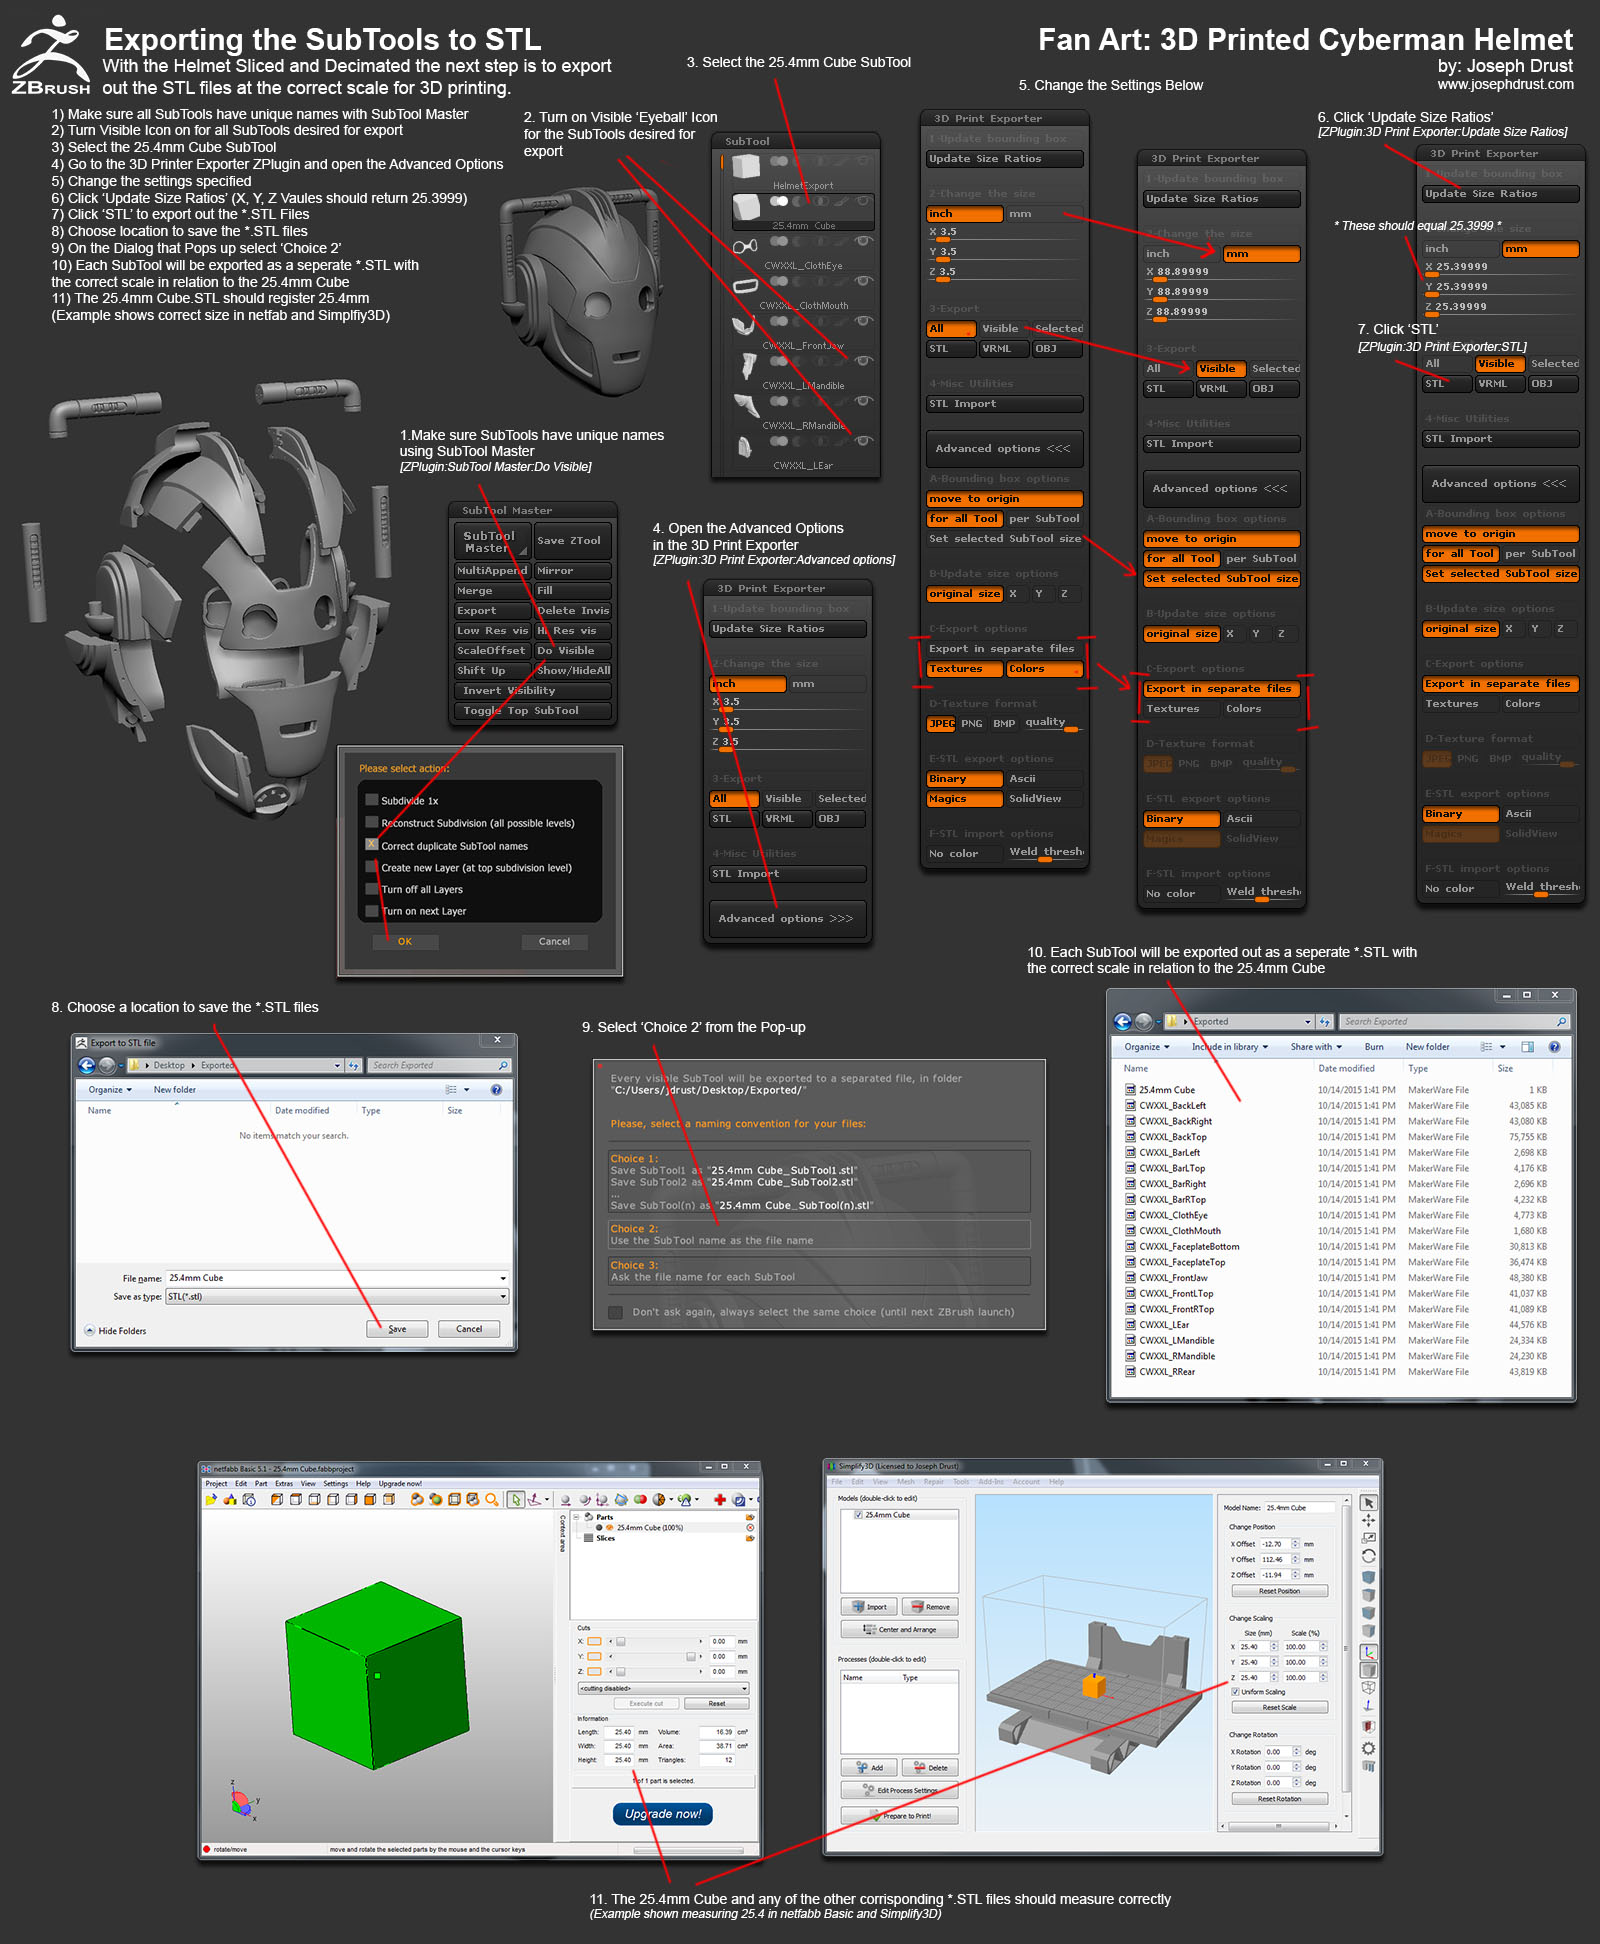The height and width of the screenshot is (1944, 1600).
Task: Click the red cross-section cube icon in Simplify3D
Action: tap(1369, 1727)
